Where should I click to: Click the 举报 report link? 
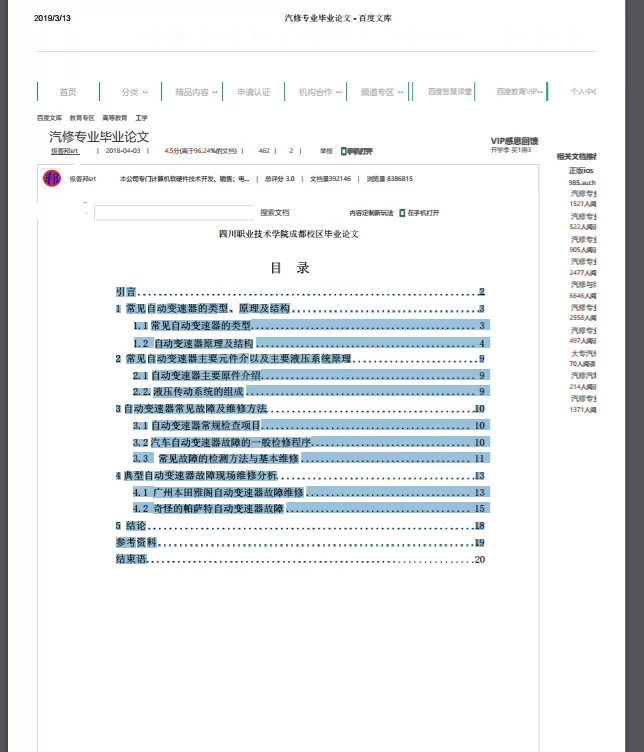click(326, 151)
